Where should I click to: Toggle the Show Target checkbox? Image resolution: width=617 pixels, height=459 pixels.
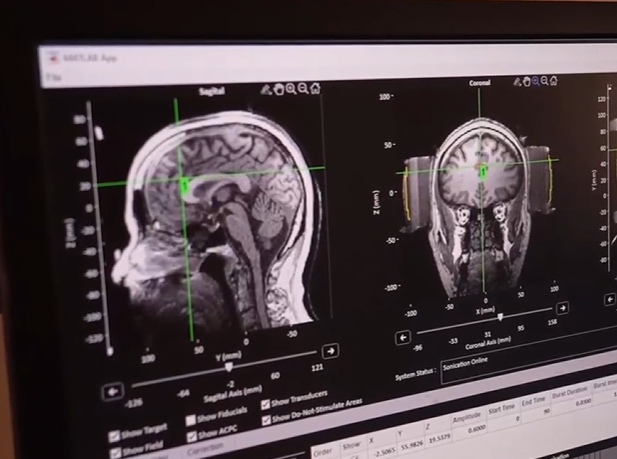(x=114, y=436)
